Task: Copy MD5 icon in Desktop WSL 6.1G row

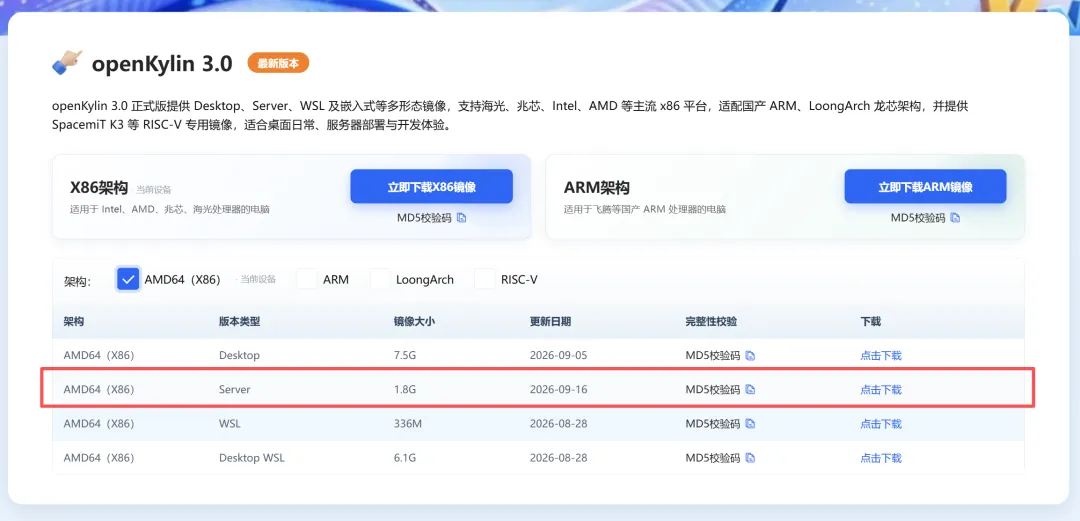Action: pyautogui.click(x=751, y=458)
